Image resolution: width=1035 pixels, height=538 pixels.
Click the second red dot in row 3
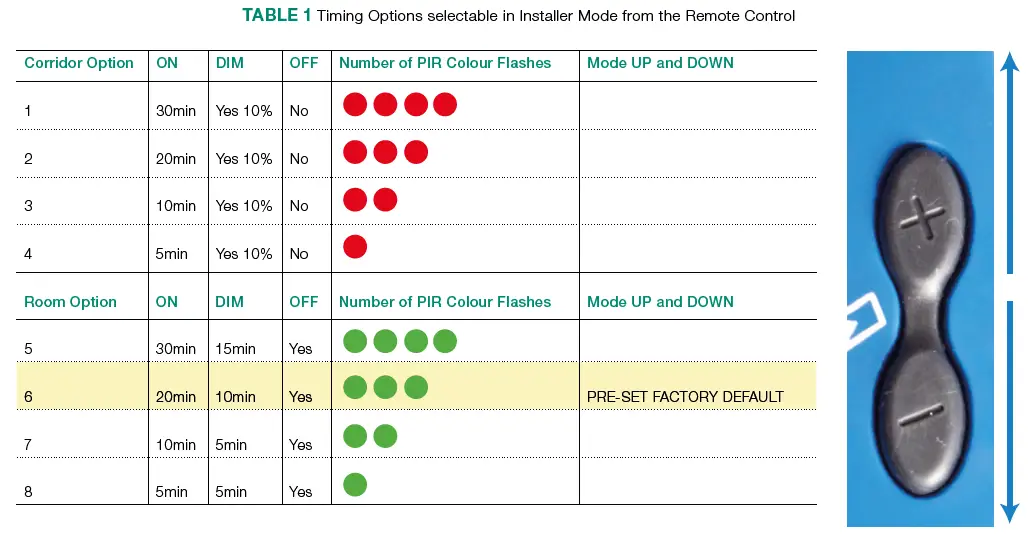[385, 200]
